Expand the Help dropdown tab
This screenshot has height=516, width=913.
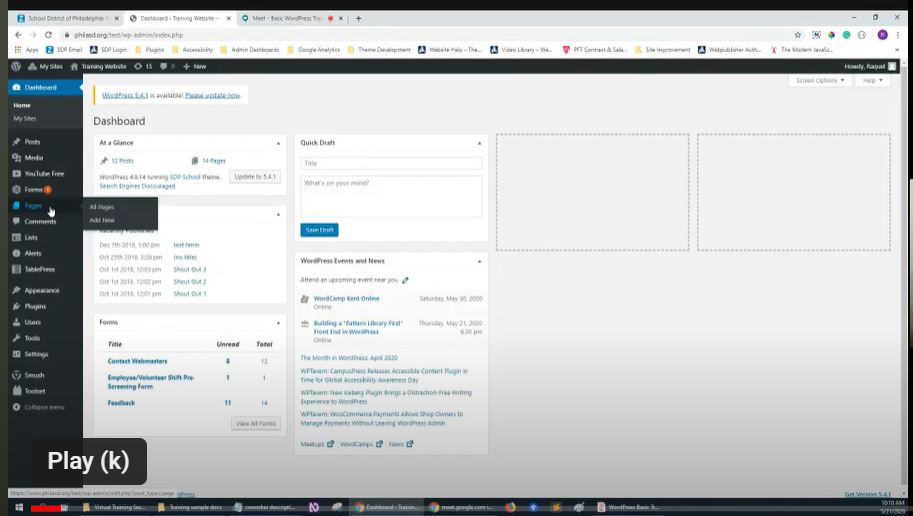[872, 80]
